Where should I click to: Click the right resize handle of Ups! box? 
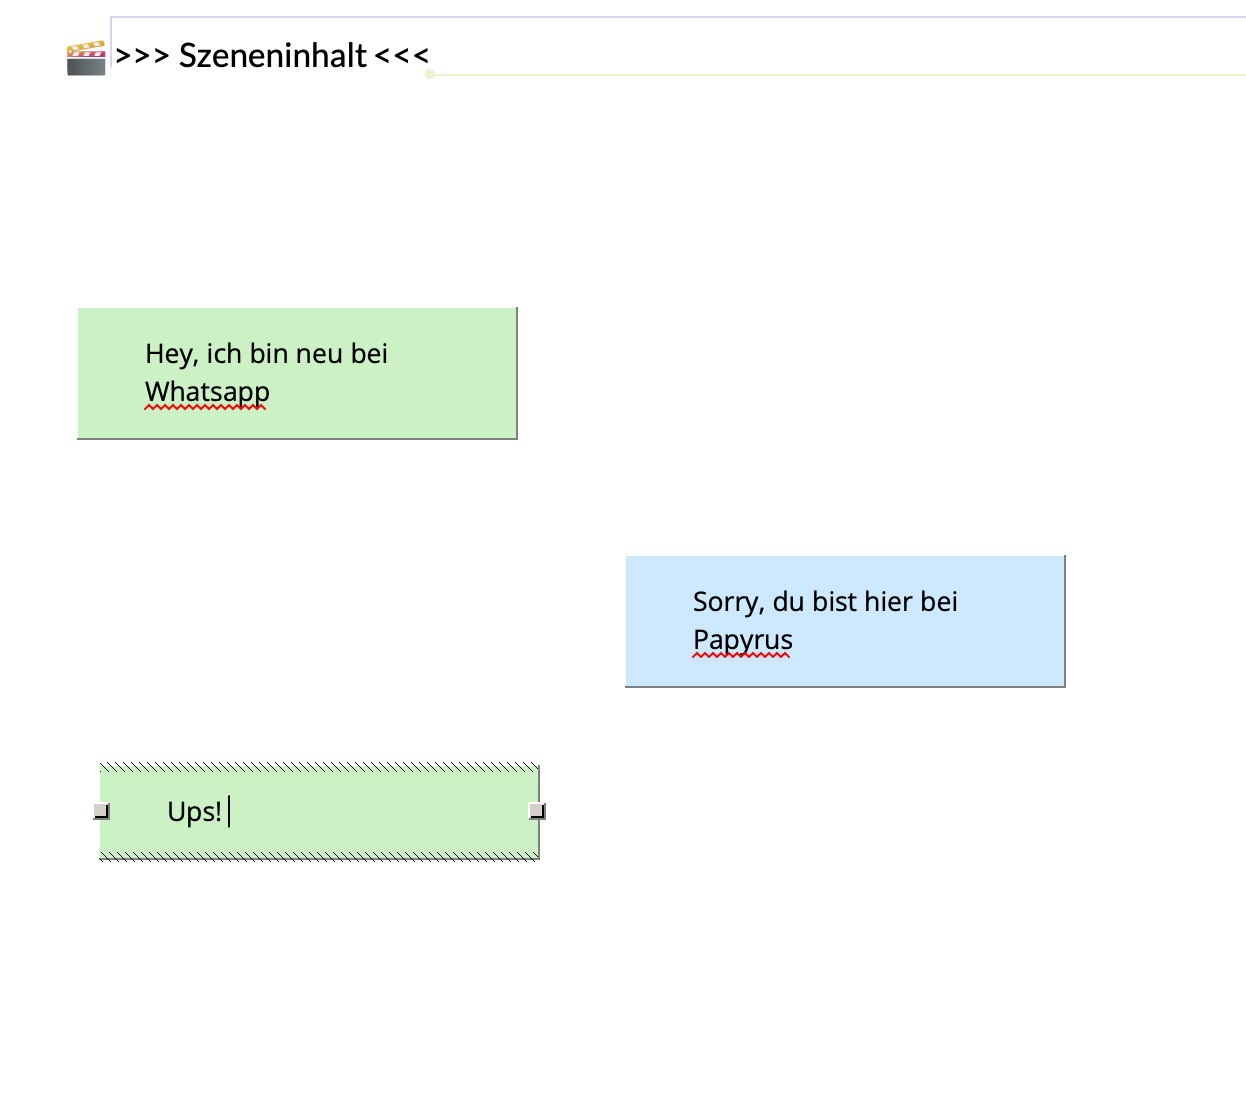pos(537,811)
